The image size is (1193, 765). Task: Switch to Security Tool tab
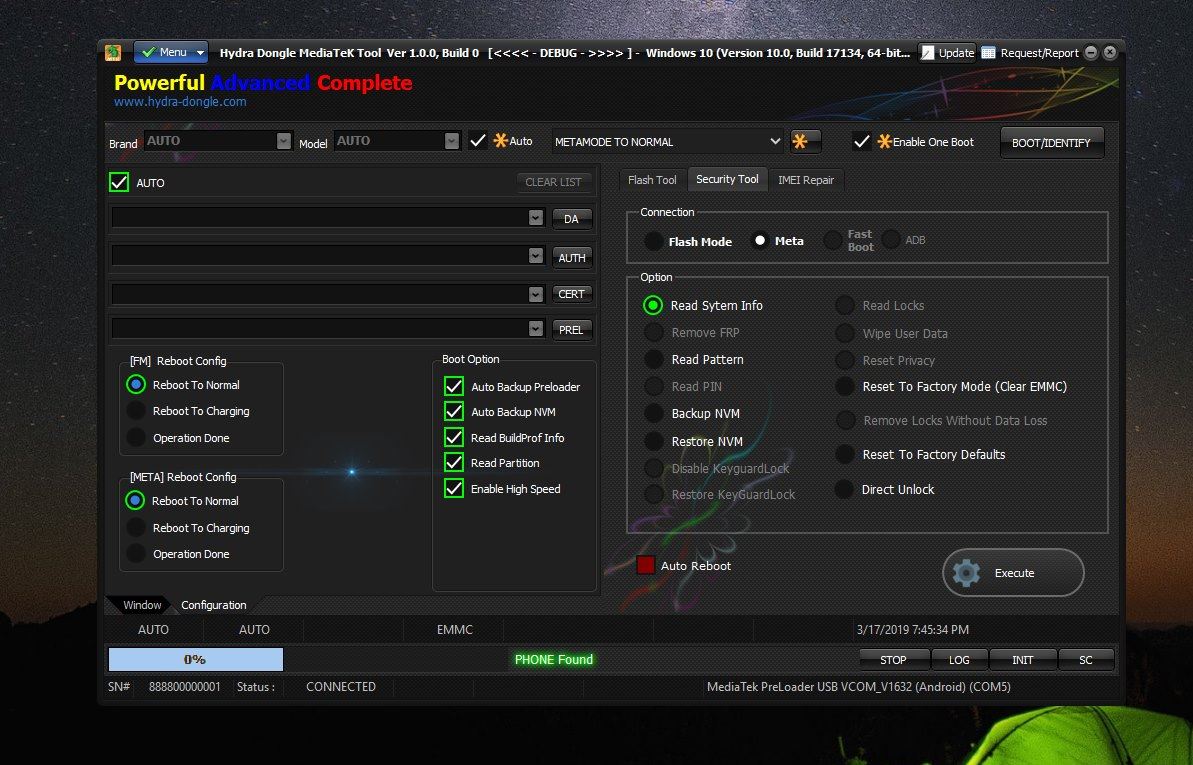[x=727, y=179]
